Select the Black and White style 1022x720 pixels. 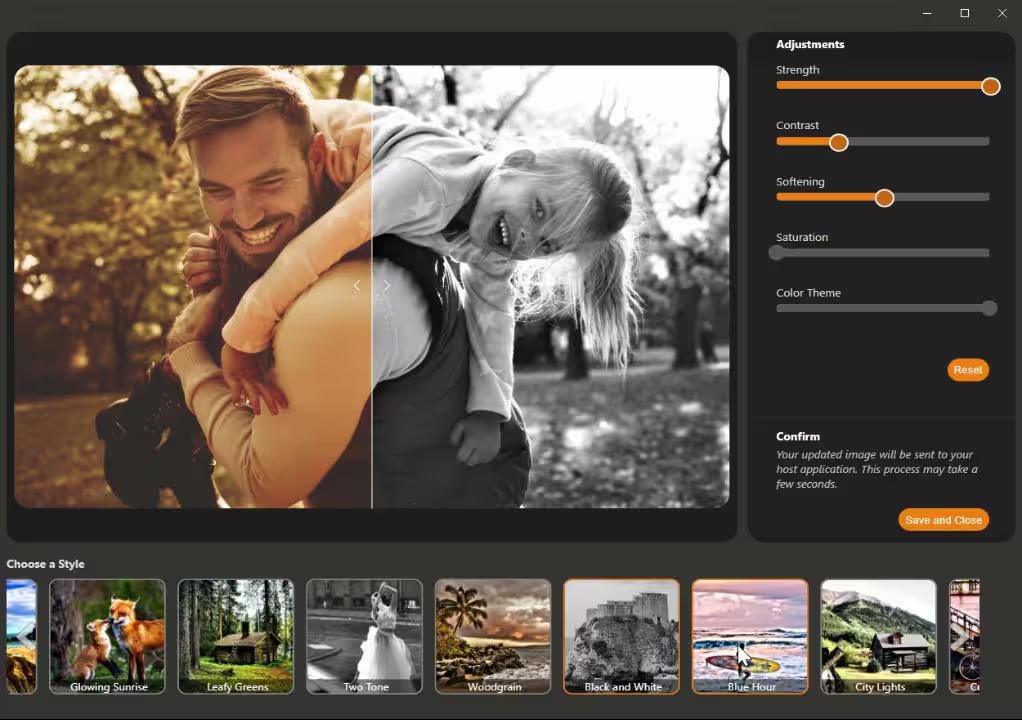(x=621, y=635)
